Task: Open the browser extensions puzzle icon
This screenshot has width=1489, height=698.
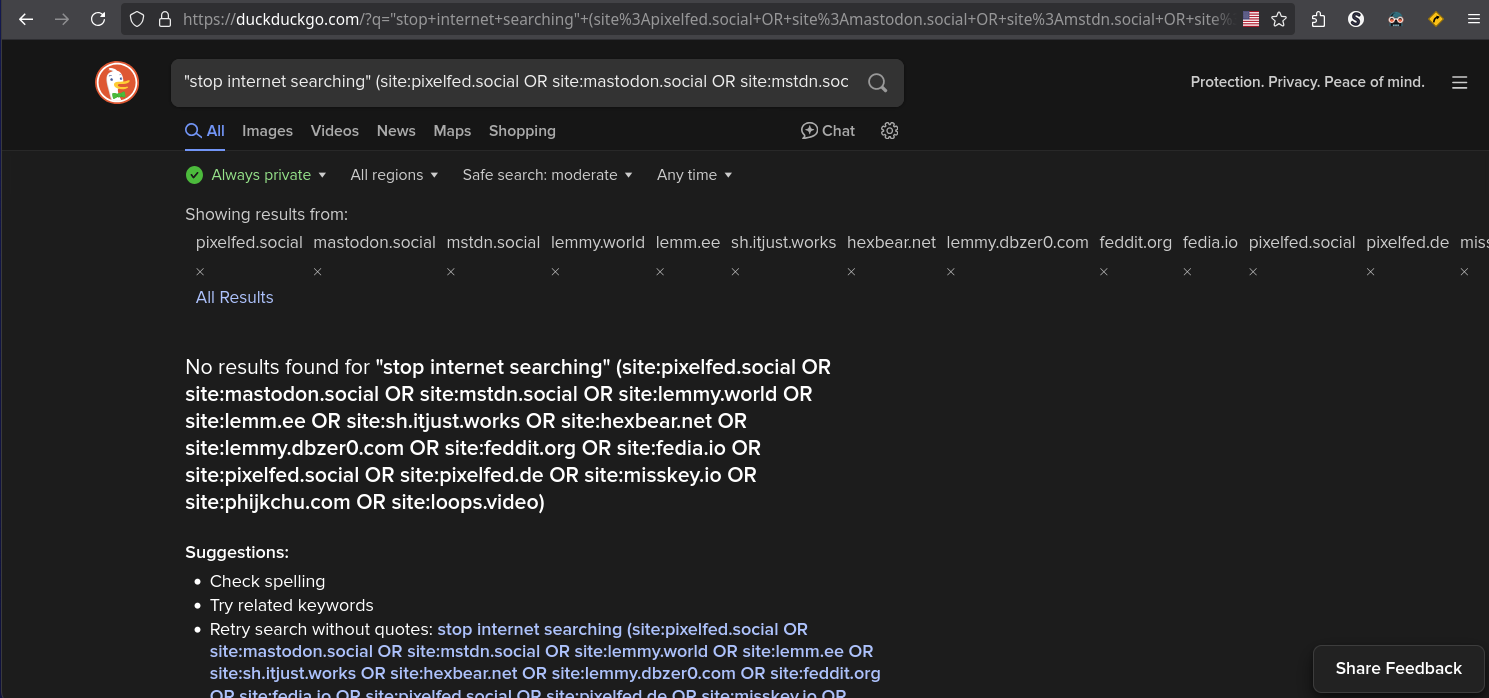Action: [1318, 19]
